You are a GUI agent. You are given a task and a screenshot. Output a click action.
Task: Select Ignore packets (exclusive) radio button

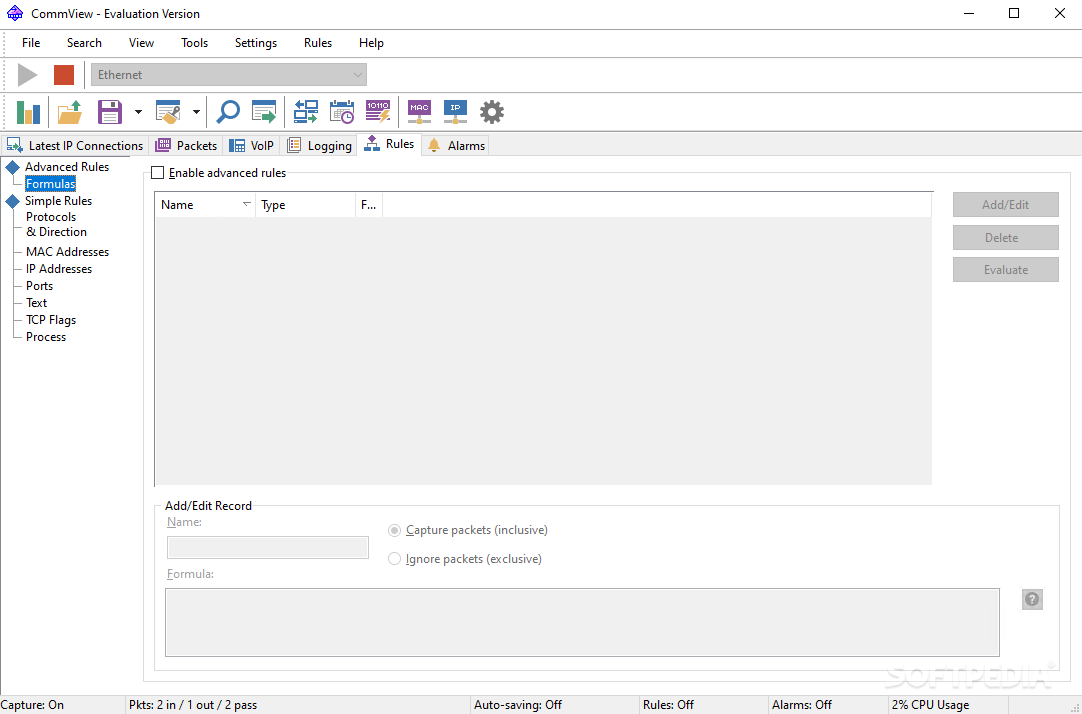click(x=394, y=559)
